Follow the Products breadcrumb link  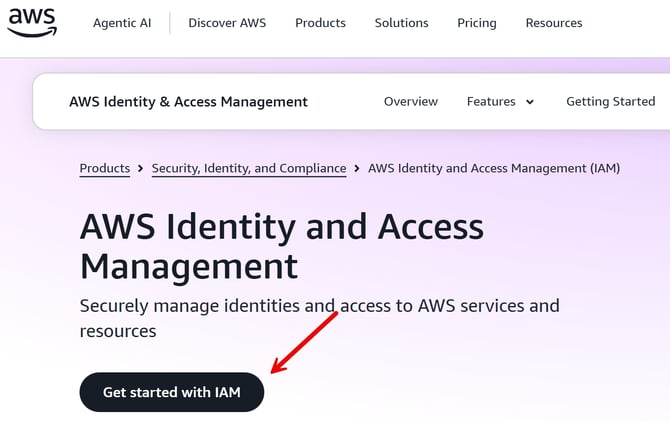click(105, 168)
